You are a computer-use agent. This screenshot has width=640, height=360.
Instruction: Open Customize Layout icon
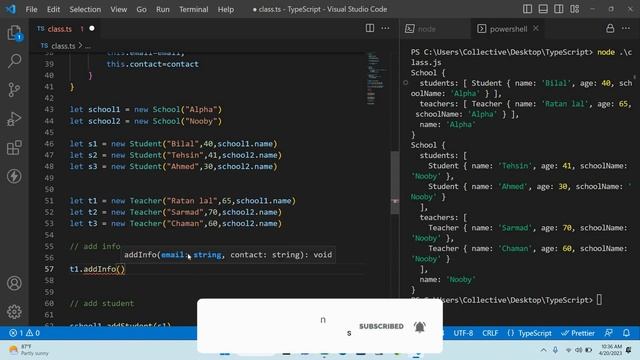click(x=575, y=9)
